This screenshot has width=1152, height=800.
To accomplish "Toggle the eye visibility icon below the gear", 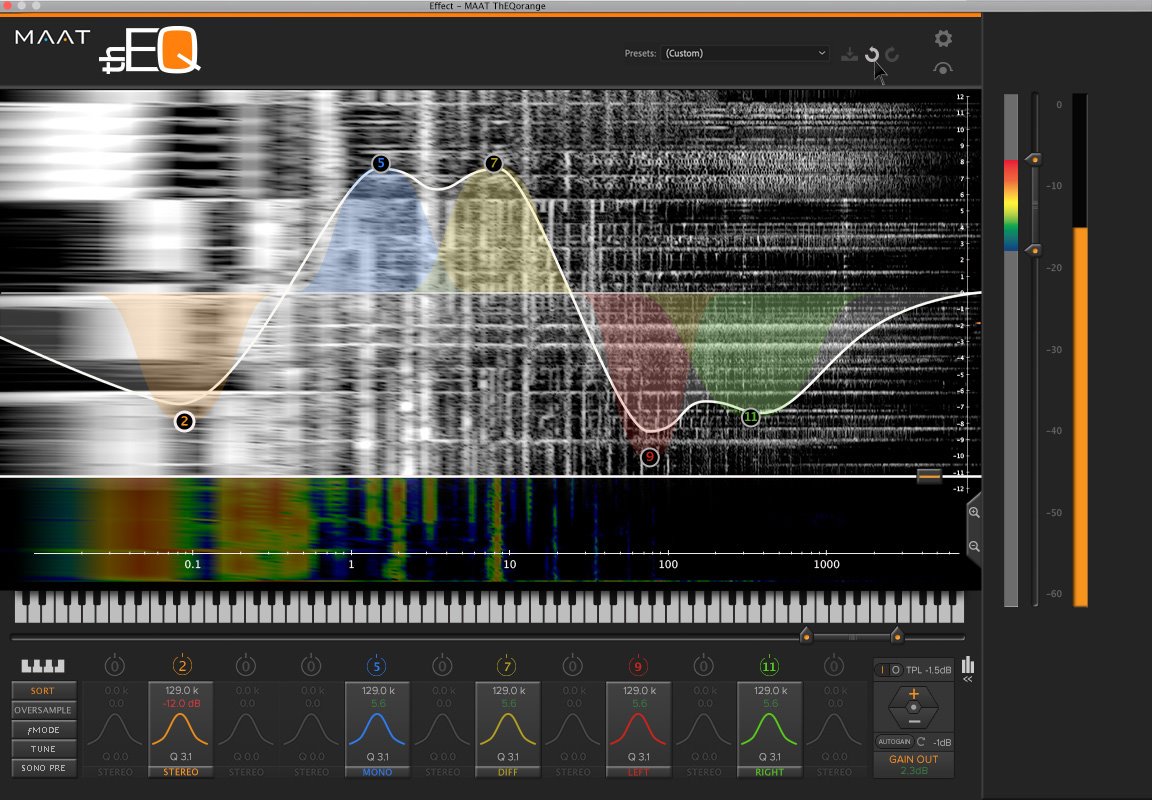I will coord(943,68).
